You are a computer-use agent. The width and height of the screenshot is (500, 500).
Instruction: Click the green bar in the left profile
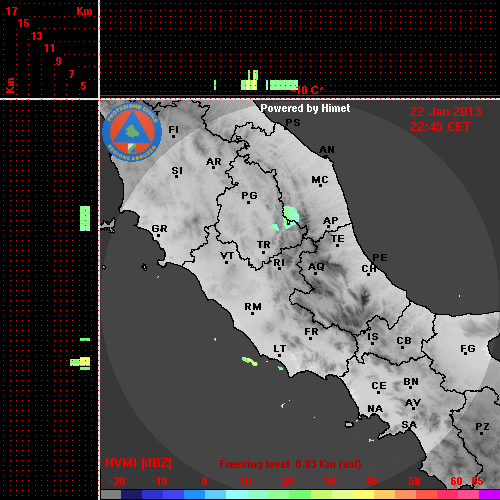(85, 218)
